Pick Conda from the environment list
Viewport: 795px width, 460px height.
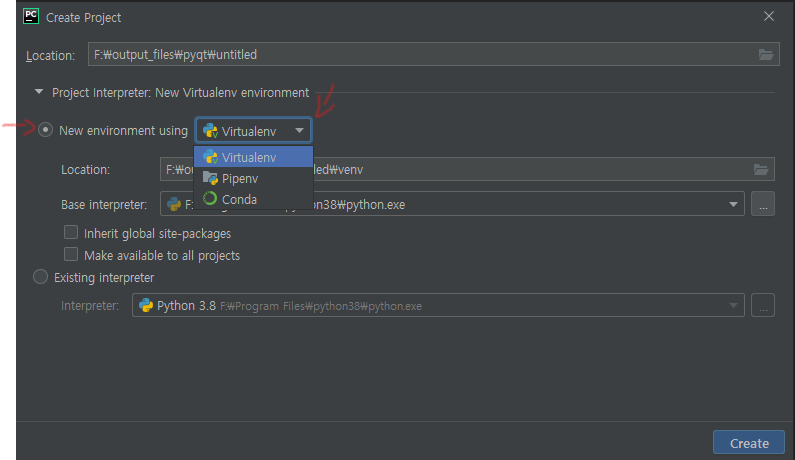pyautogui.click(x=254, y=199)
